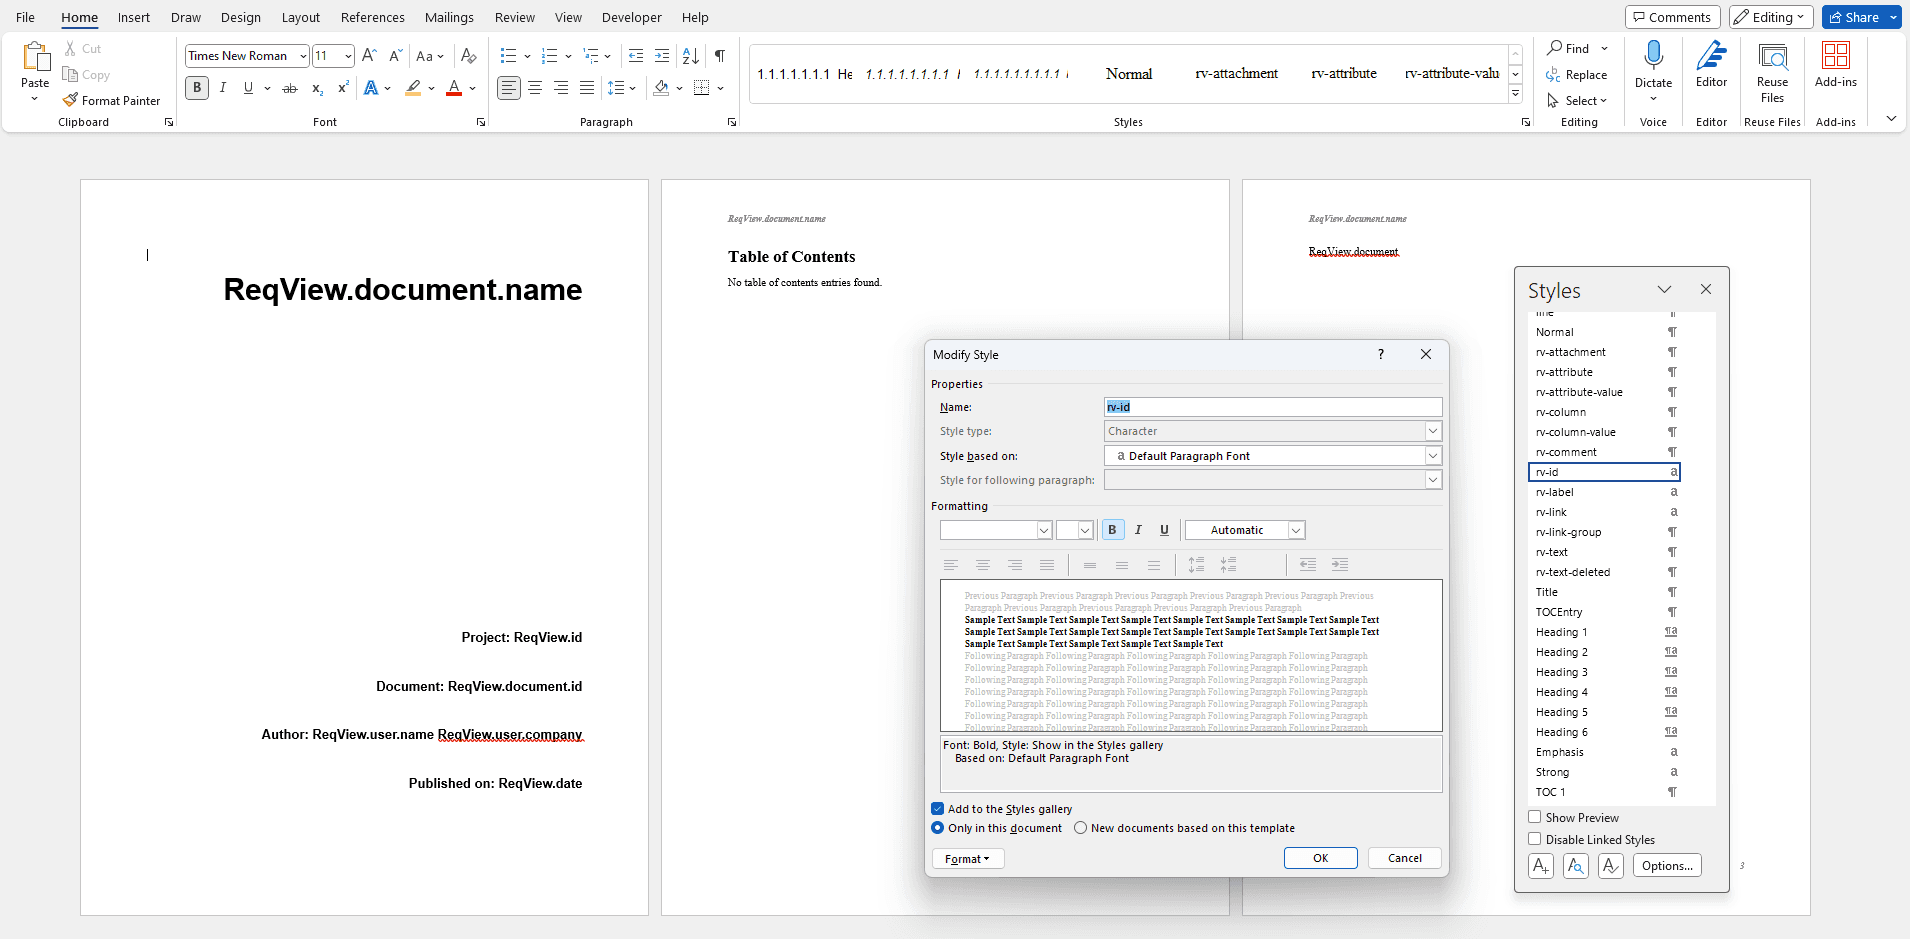This screenshot has height=939, width=1910.
Task: Decrease paragraph indent in ribbon
Action: (x=636, y=56)
